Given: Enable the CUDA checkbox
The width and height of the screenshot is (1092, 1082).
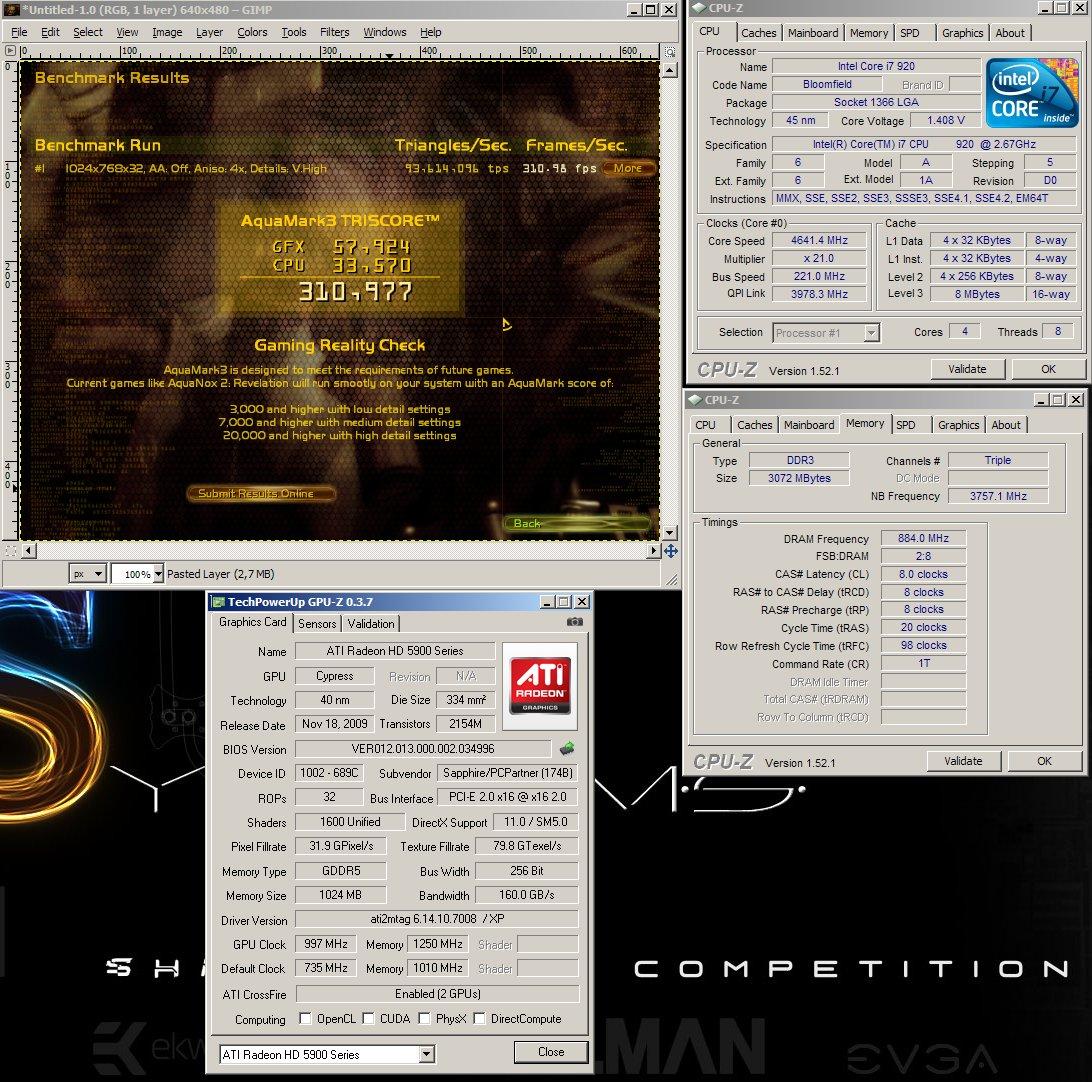Looking at the screenshot, I should 368,1018.
